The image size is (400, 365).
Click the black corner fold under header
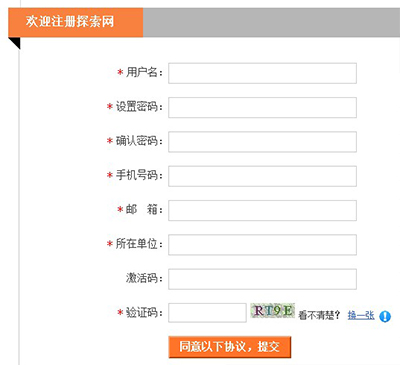coord(14,43)
